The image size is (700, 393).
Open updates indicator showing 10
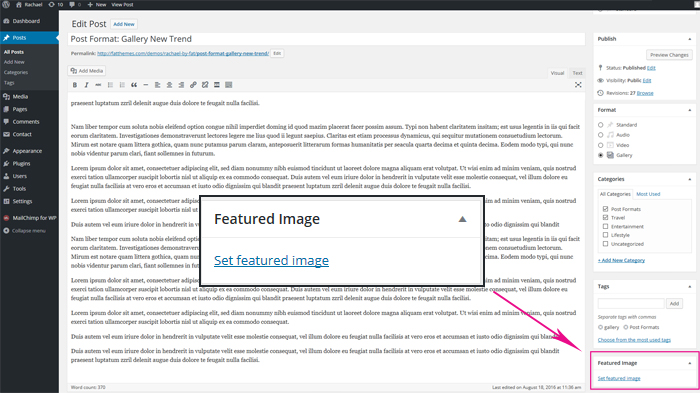tap(56, 4)
